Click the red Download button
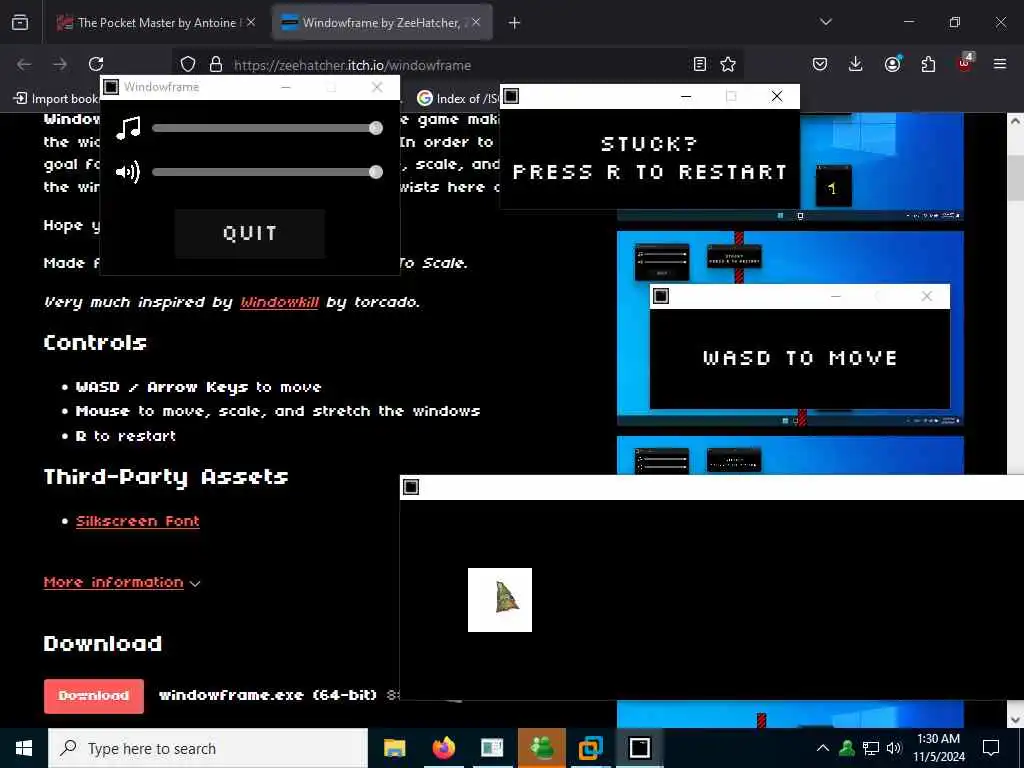This screenshot has width=1024, height=768. pyautogui.click(x=94, y=696)
